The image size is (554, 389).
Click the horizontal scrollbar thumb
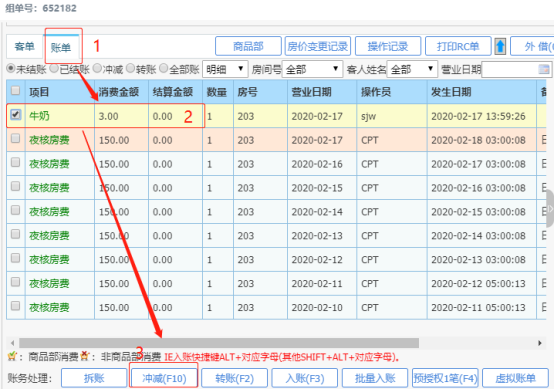tap(219, 343)
